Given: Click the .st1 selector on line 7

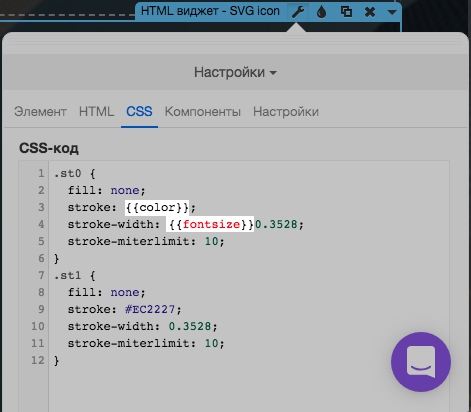Looking at the screenshot, I should tap(68, 275).
